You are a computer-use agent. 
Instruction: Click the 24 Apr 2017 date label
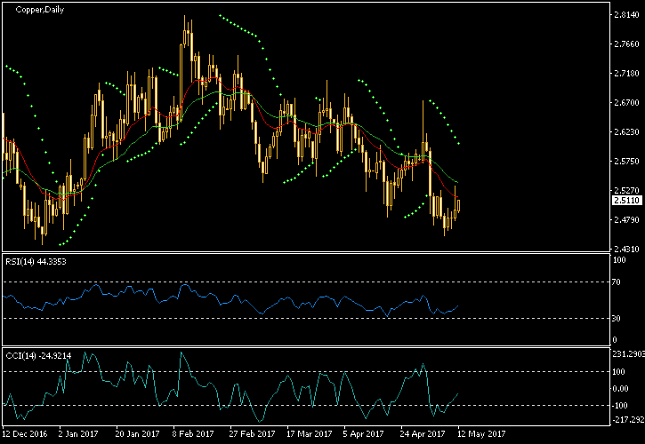423,434
